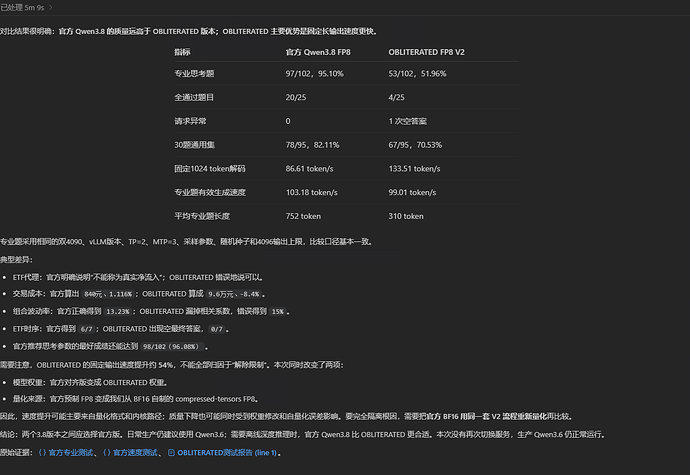Select the '全通过题目' row label

(x=194, y=97)
